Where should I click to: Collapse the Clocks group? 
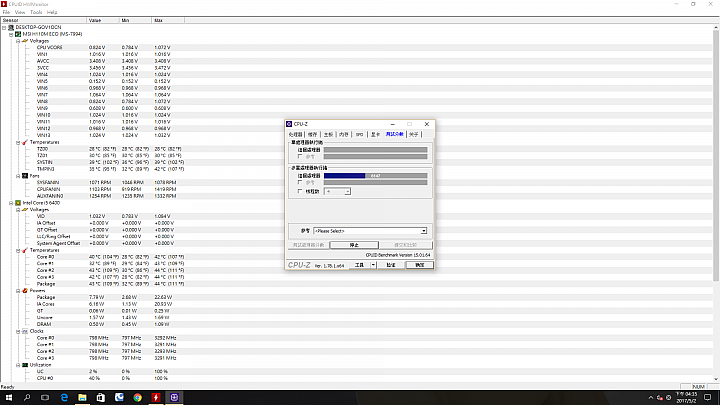(18, 331)
